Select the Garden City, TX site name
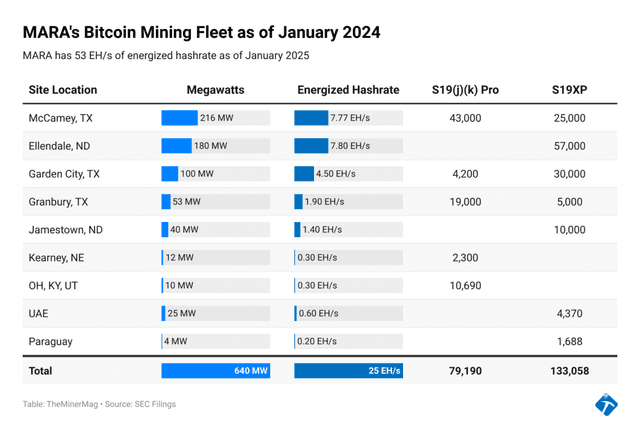640x432 pixels. (x=64, y=174)
